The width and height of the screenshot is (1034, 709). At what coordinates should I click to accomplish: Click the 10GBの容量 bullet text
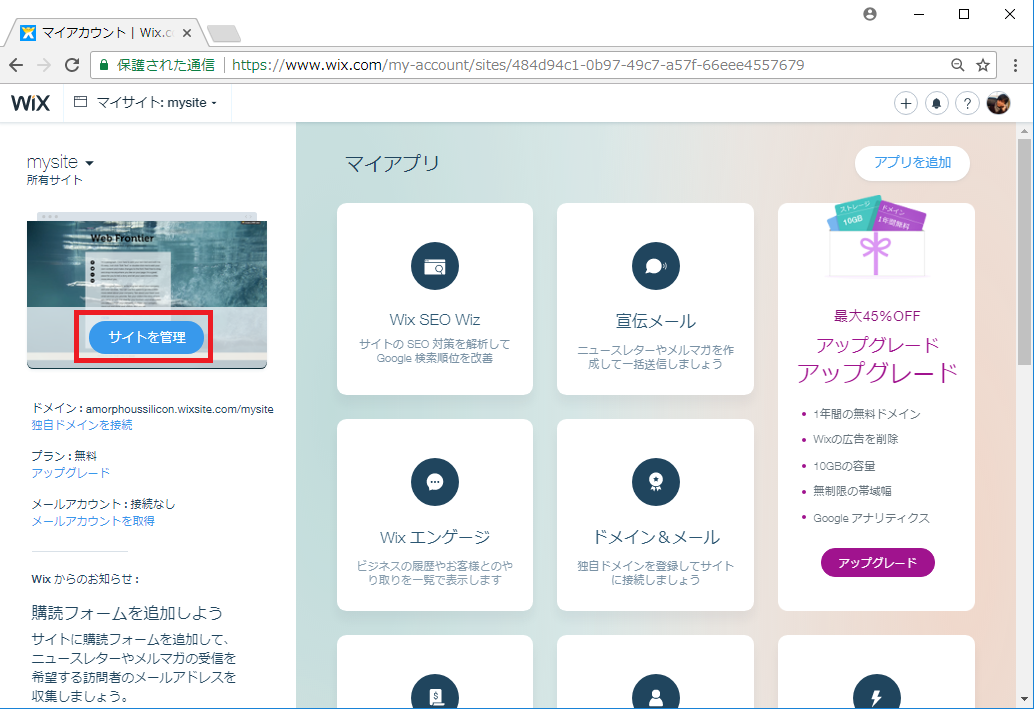pos(844,466)
